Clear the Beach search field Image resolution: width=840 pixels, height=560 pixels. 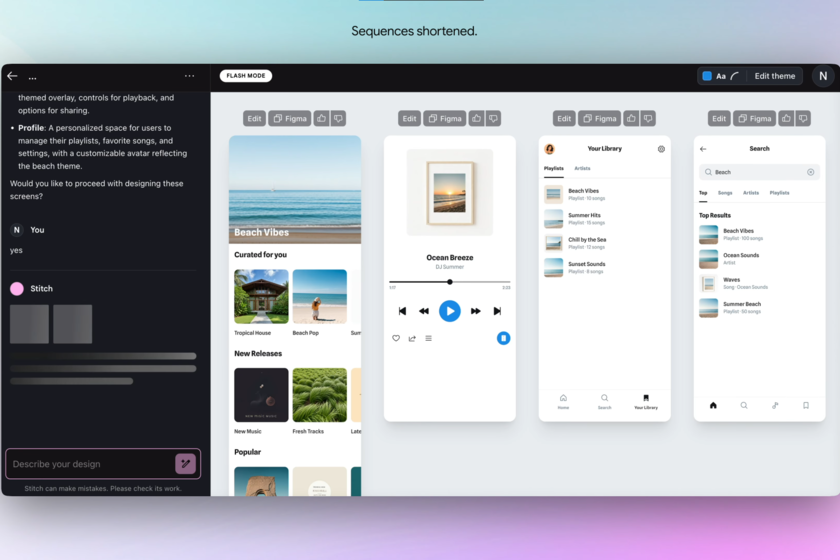pyautogui.click(x=810, y=172)
